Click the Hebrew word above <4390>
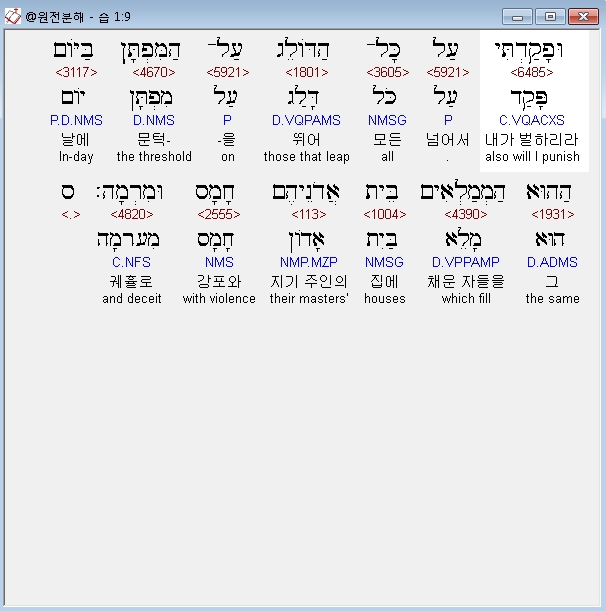 (463, 192)
